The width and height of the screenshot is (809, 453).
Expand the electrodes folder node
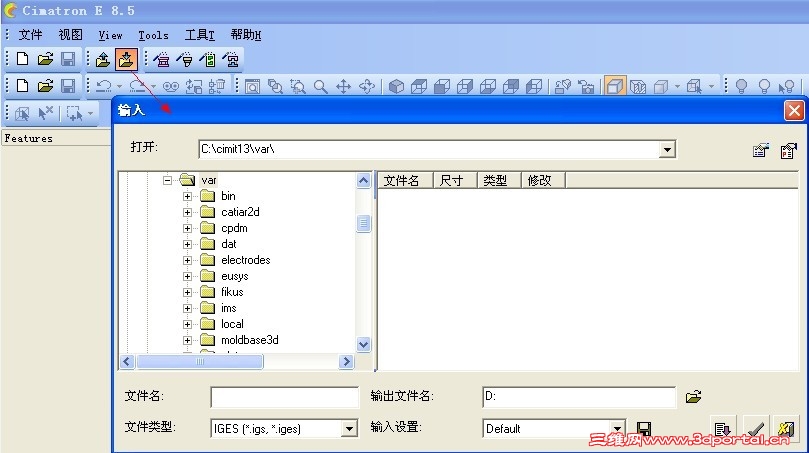(x=187, y=260)
